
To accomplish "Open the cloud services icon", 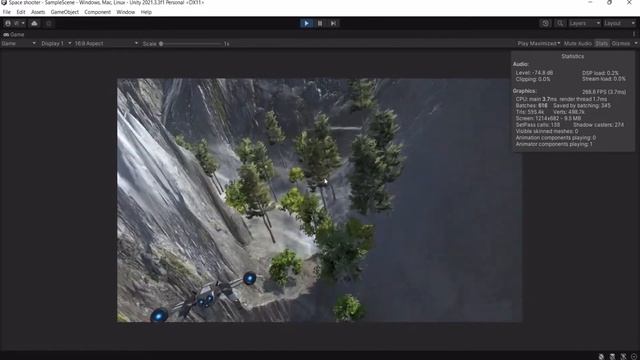I will coord(34,23).
